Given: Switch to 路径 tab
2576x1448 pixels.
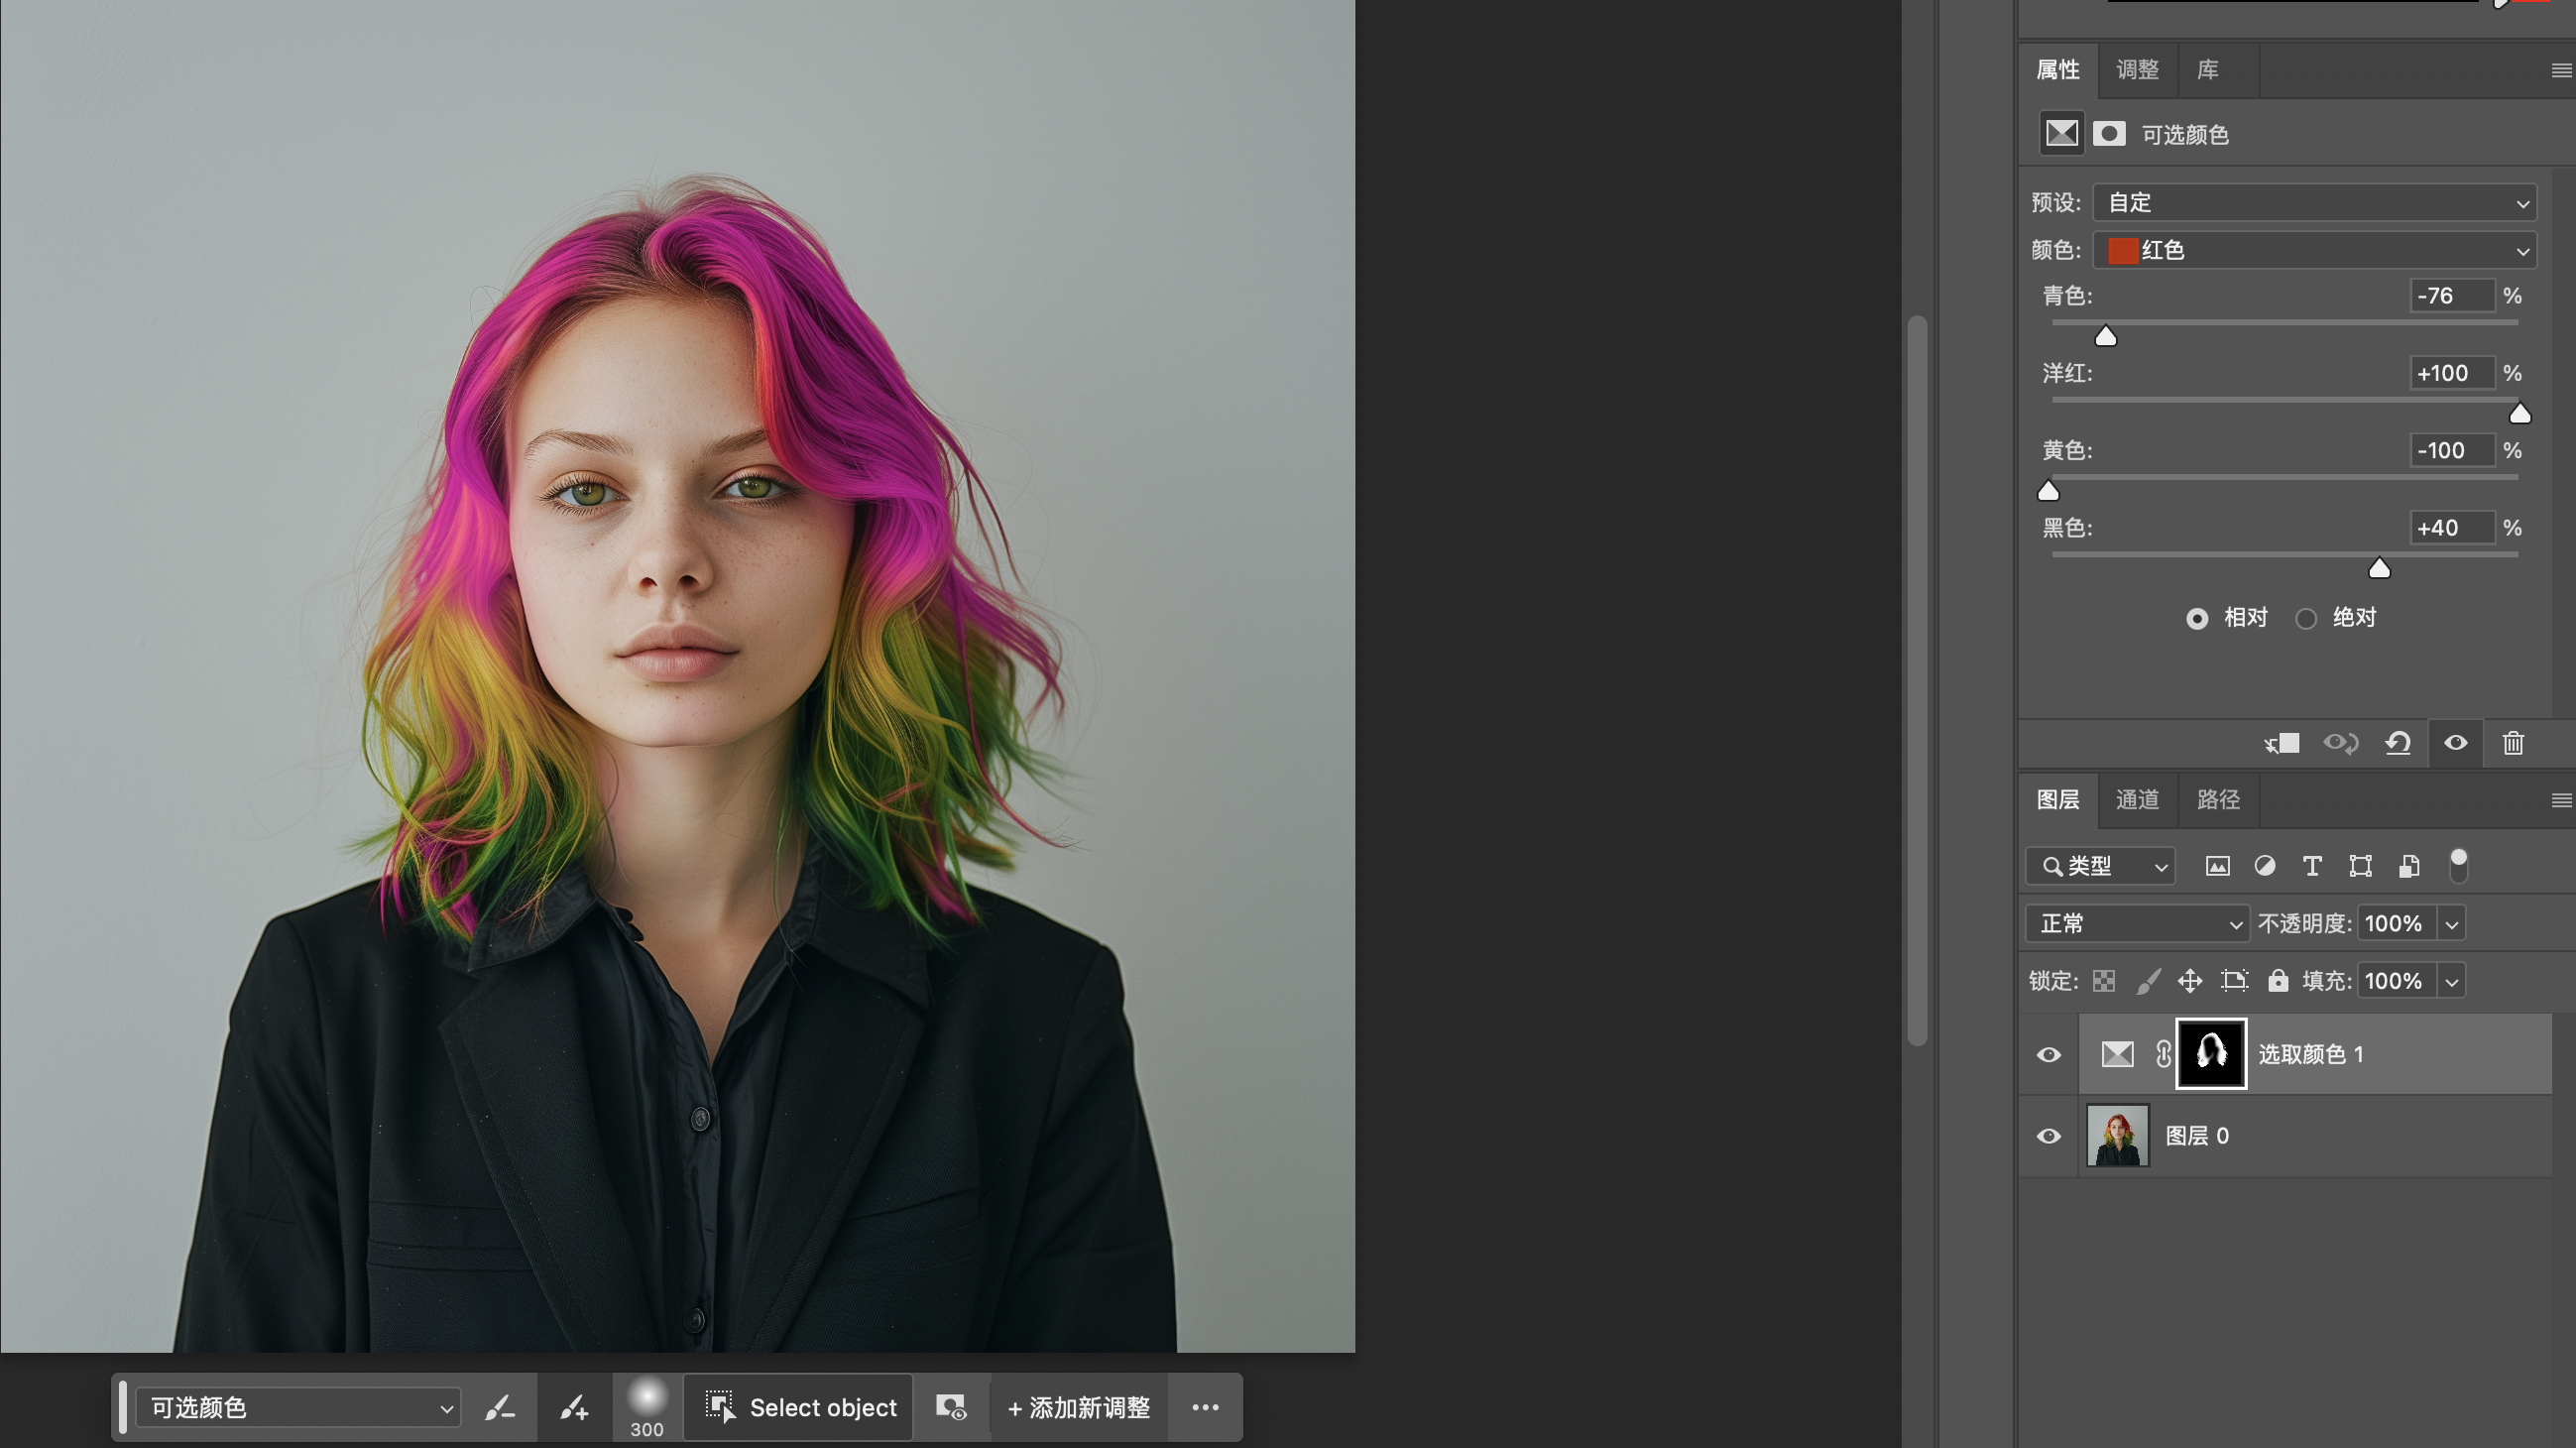Looking at the screenshot, I should point(2218,800).
